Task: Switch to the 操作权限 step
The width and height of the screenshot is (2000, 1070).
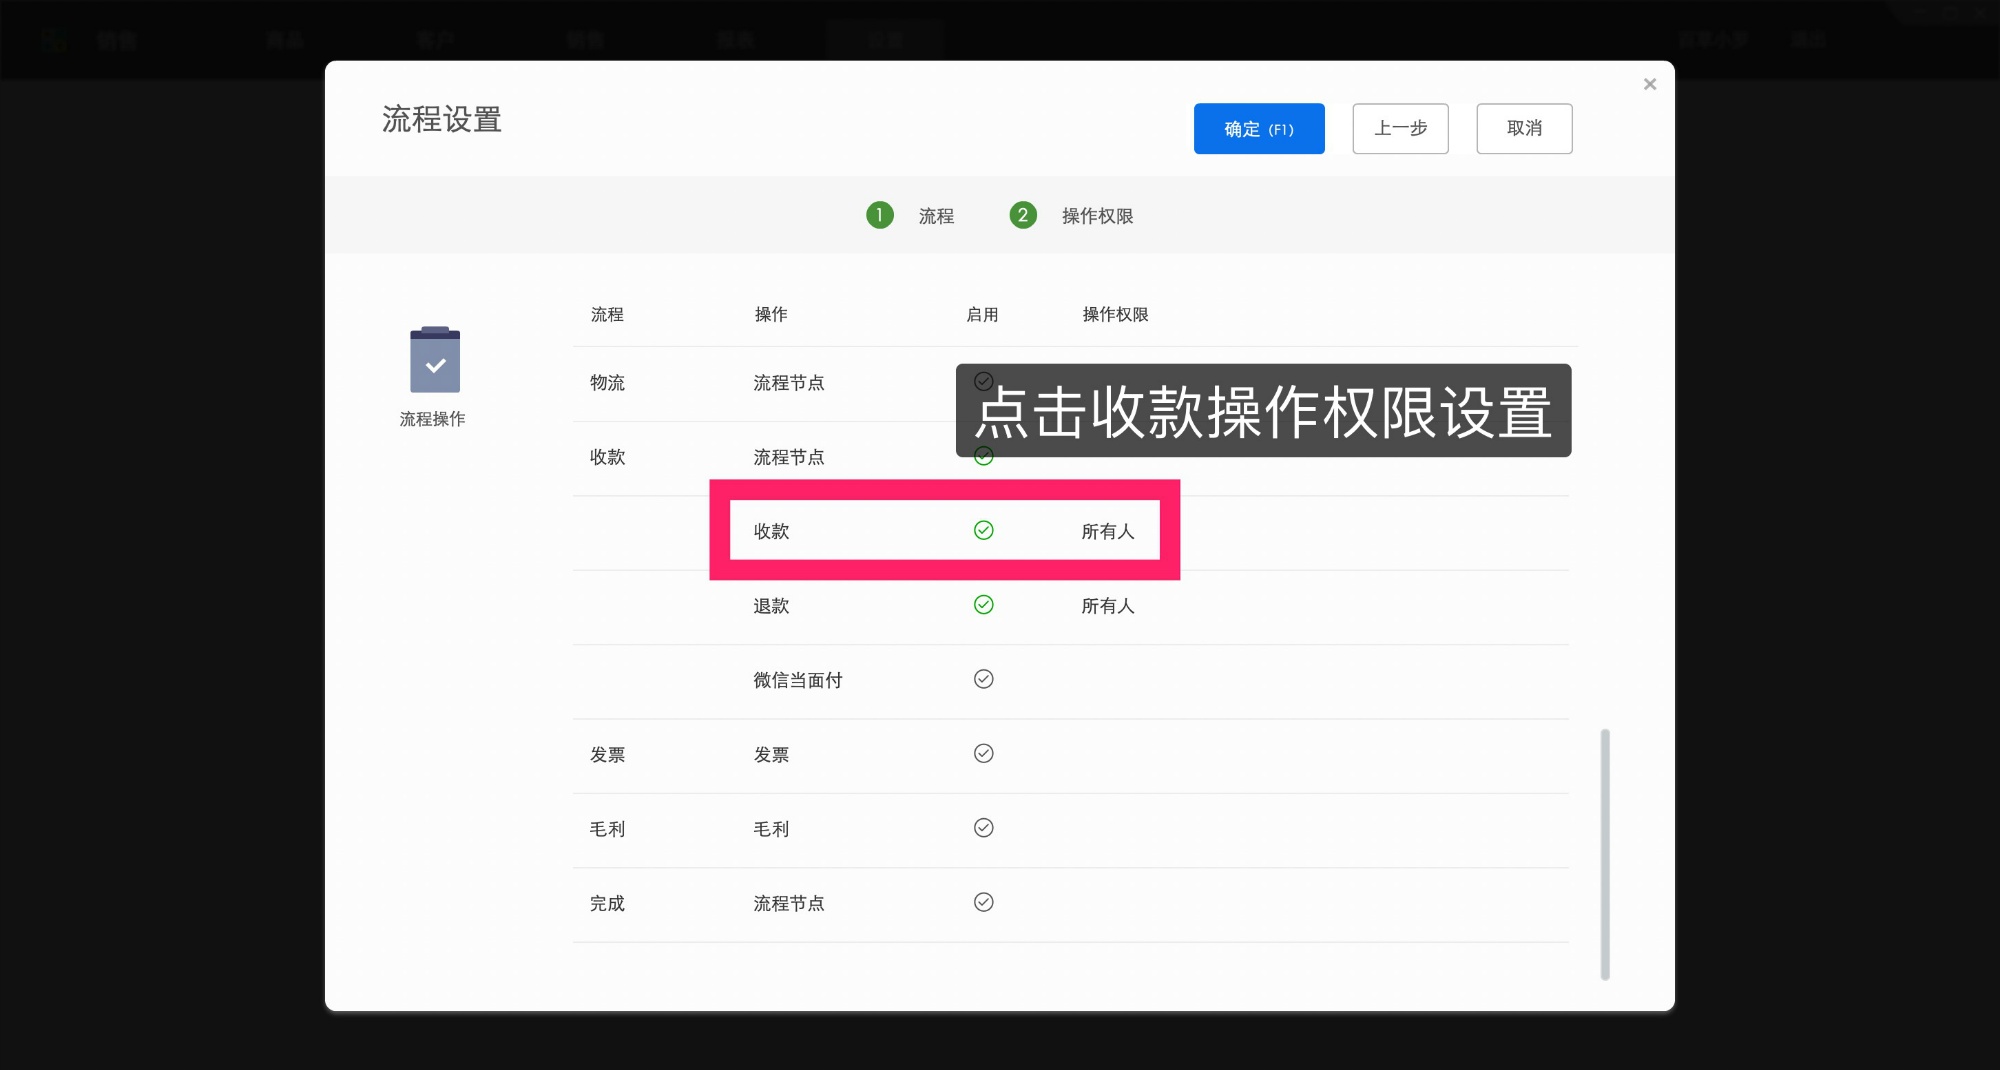Action: pyautogui.click(x=1097, y=215)
